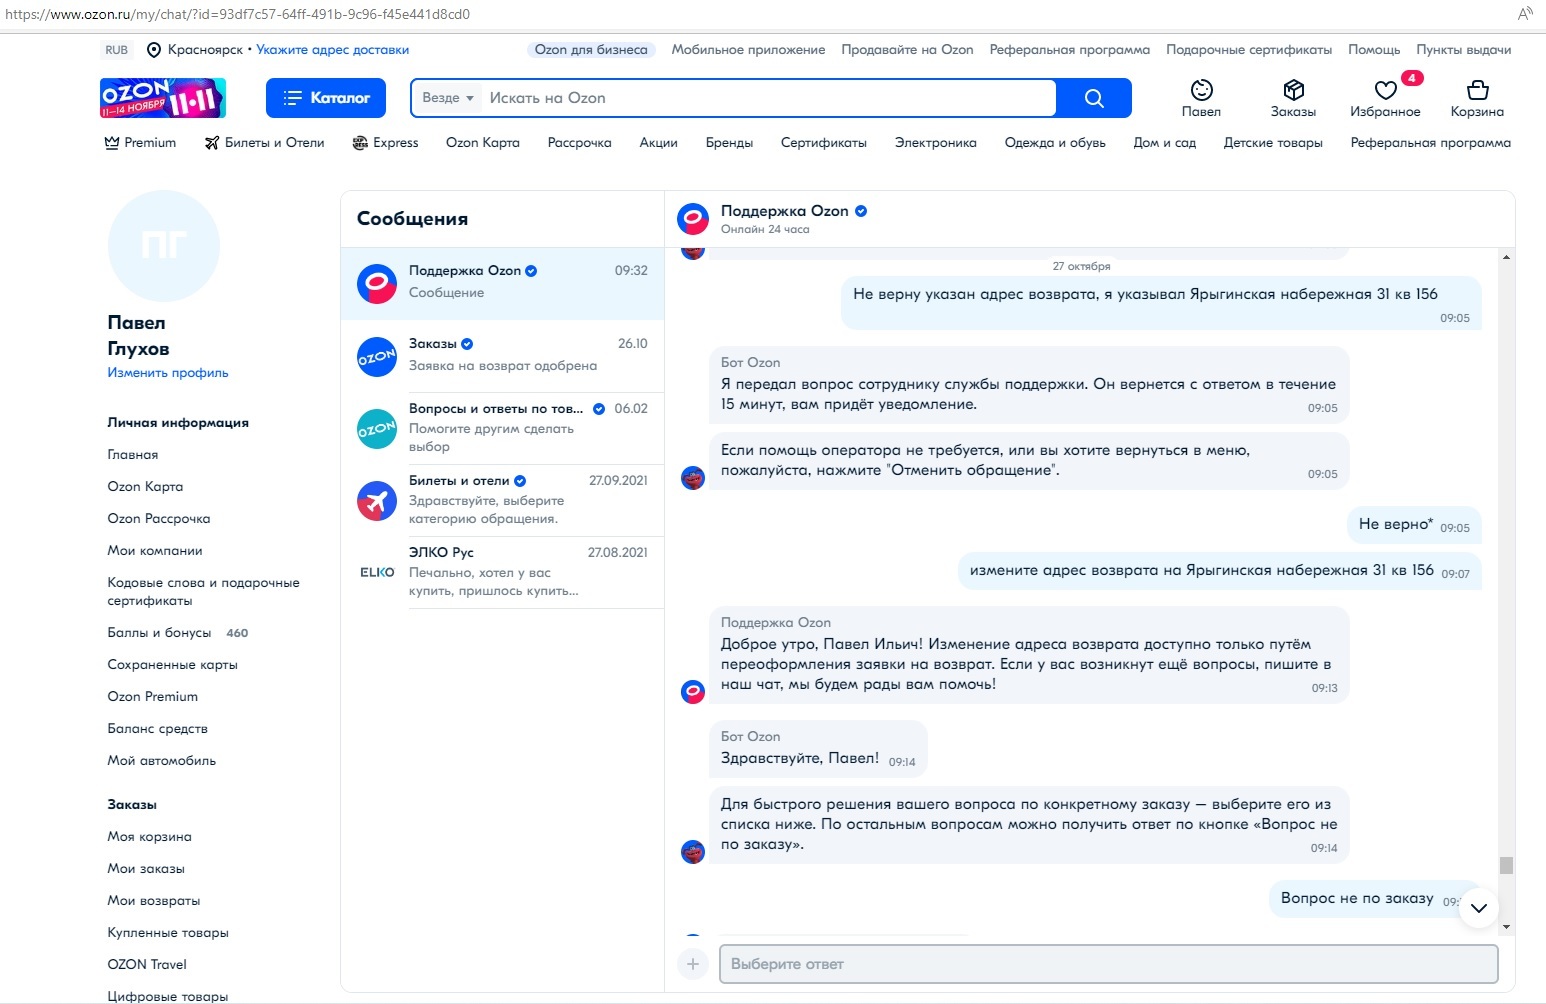This screenshot has width=1546, height=1004.
Task: Select the Электроника category tab
Action: click(x=935, y=143)
